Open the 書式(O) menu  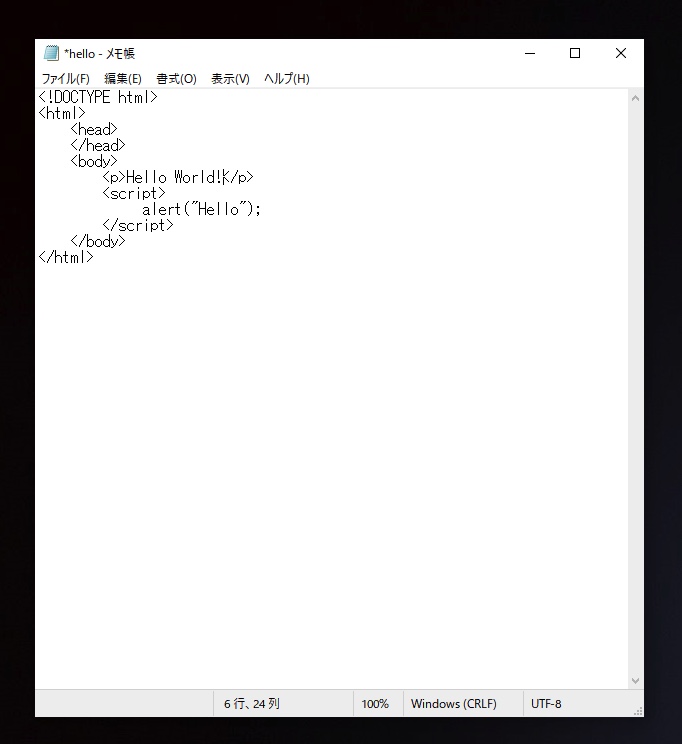tap(176, 79)
